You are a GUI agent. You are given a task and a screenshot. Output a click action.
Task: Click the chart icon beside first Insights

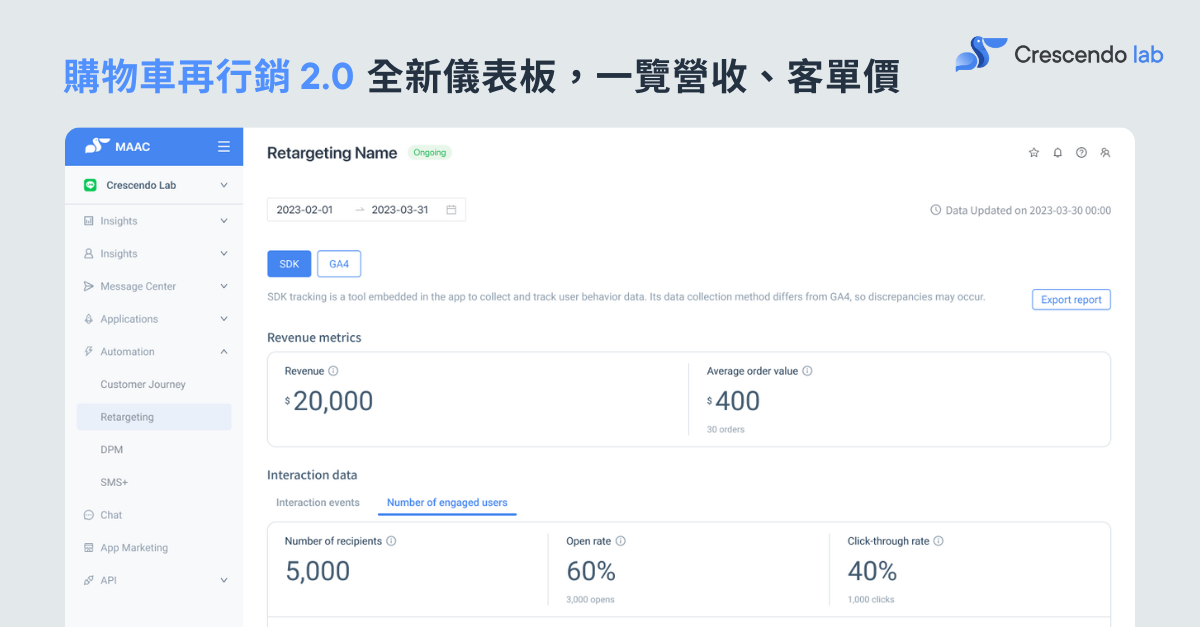tap(89, 221)
